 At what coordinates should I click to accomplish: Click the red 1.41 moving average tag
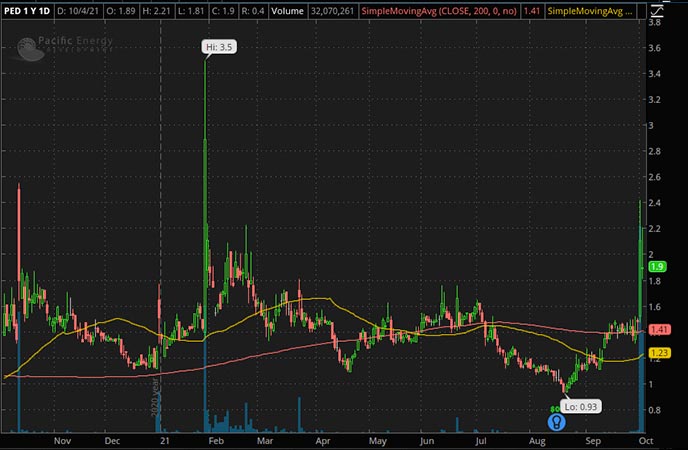(x=658, y=329)
